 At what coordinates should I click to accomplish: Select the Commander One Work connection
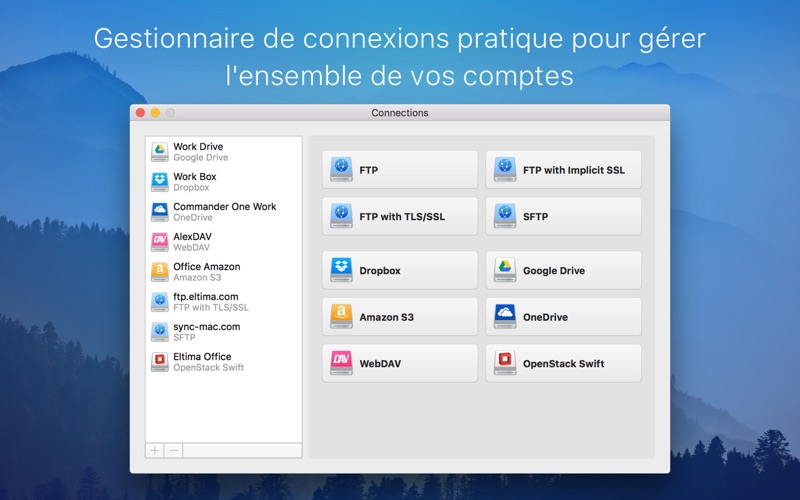pos(223,212)
